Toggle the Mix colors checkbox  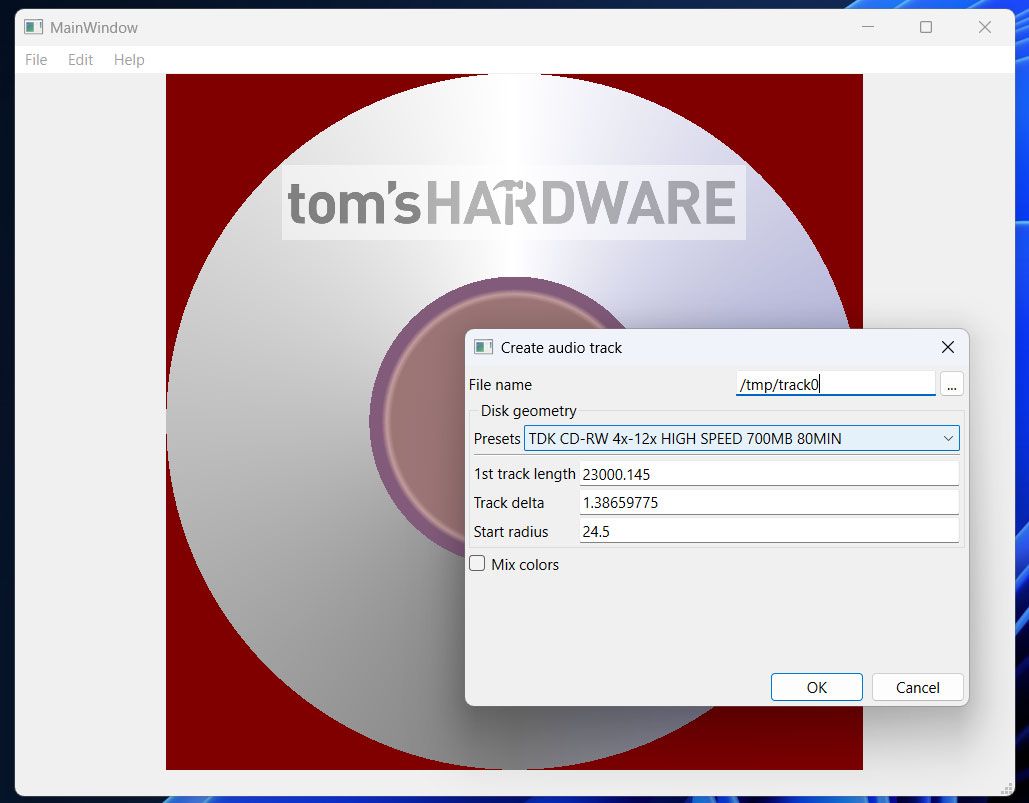click(477, 563)
